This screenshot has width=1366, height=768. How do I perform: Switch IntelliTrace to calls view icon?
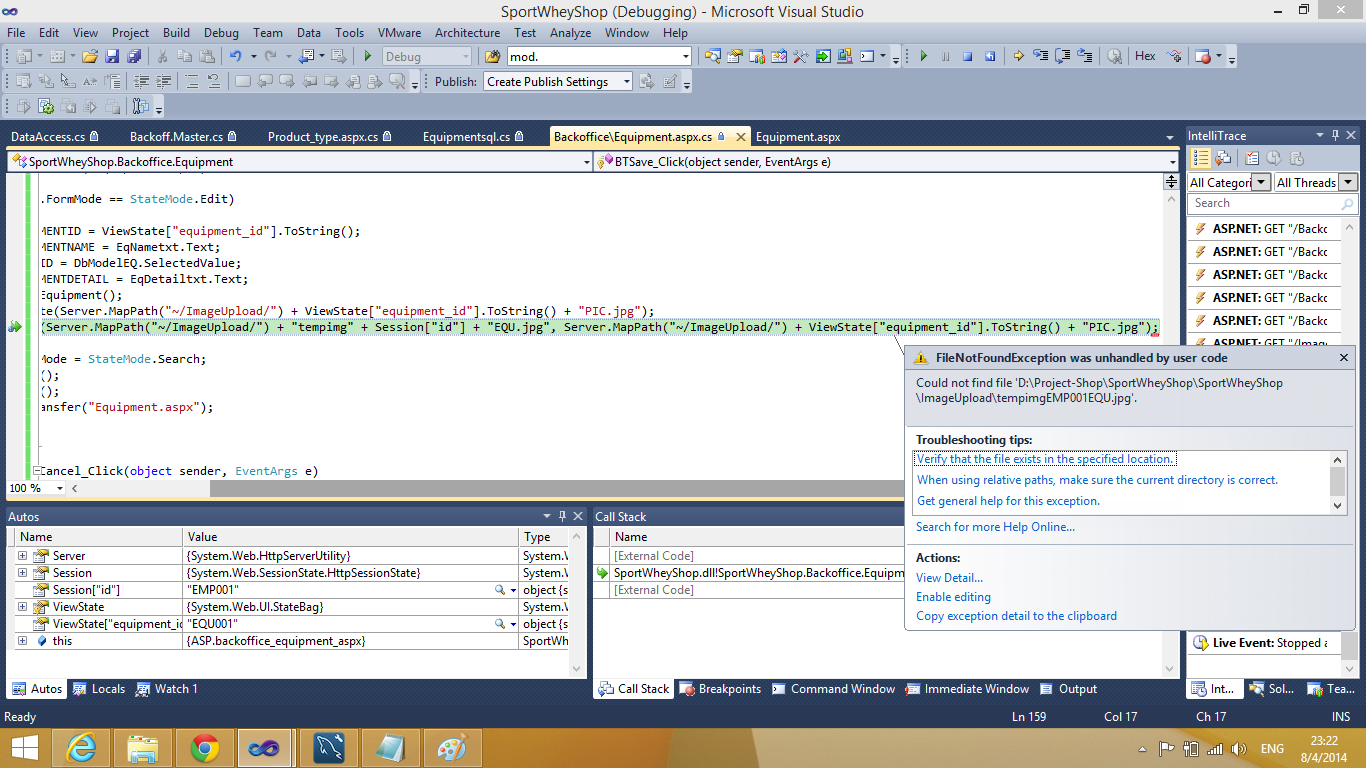[1222, 158]
